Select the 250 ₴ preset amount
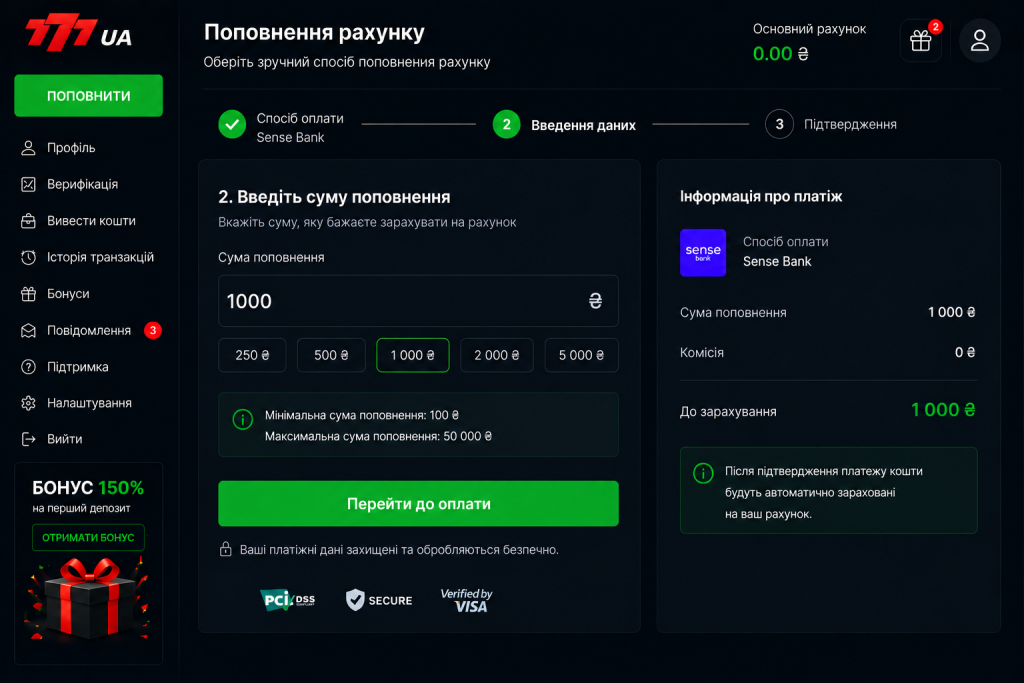This screenshot has width=1024, height=683. point(252,355)
